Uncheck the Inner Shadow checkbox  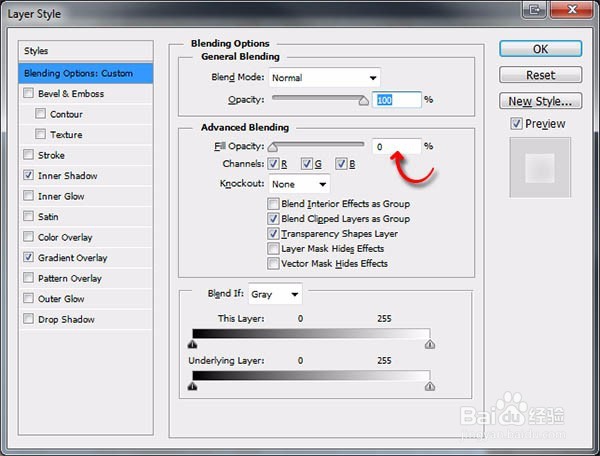click(x=28, y=175)
